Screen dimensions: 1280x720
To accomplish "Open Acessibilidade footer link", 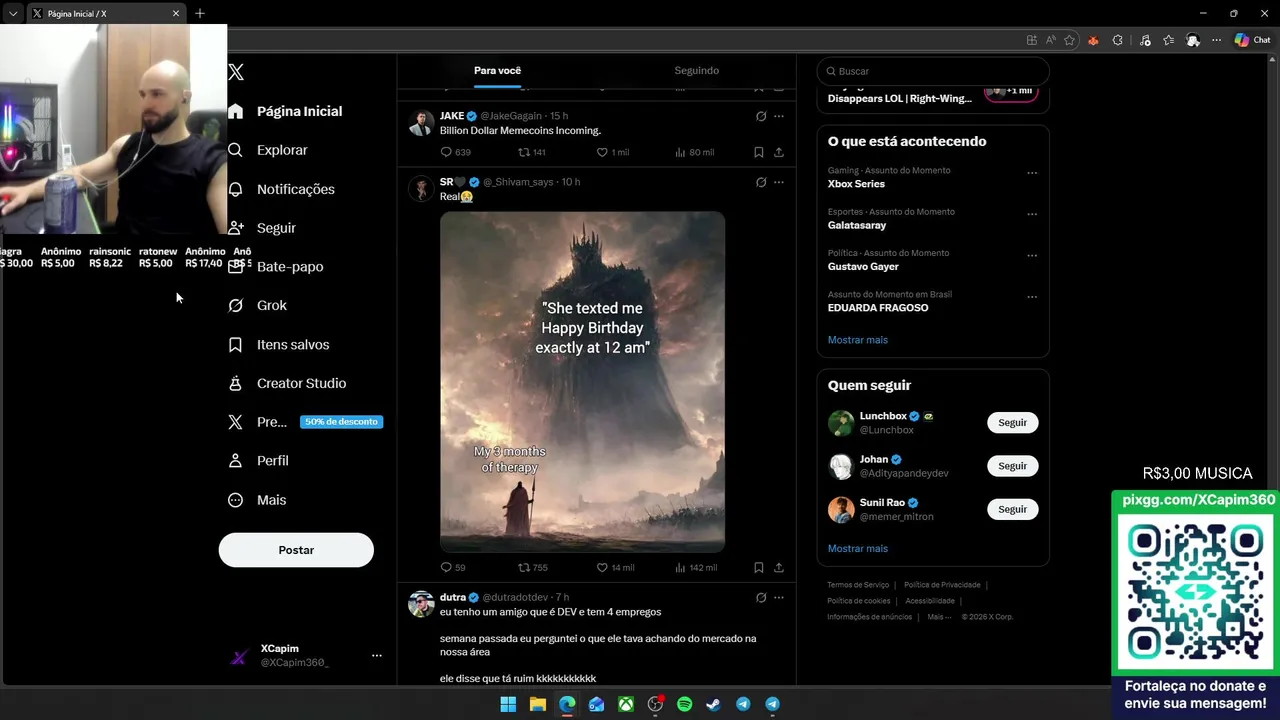I will click(930, 601).
